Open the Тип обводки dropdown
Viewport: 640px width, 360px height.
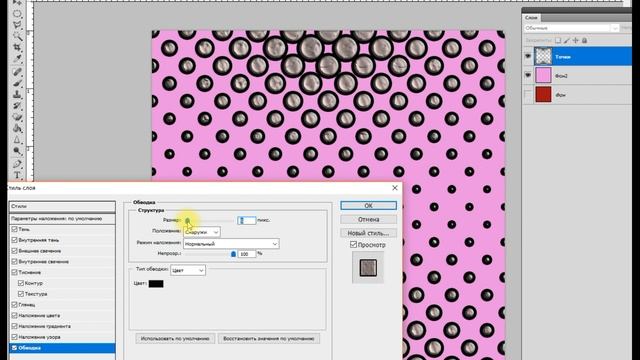(x=188, y=270)
